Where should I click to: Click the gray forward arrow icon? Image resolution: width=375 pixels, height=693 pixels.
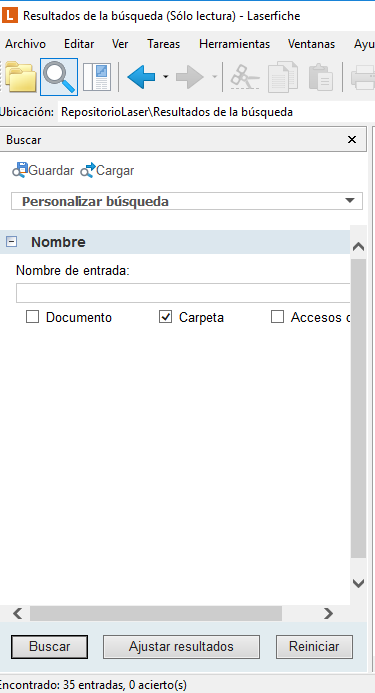pyautogui.click(x=190, y=77)
